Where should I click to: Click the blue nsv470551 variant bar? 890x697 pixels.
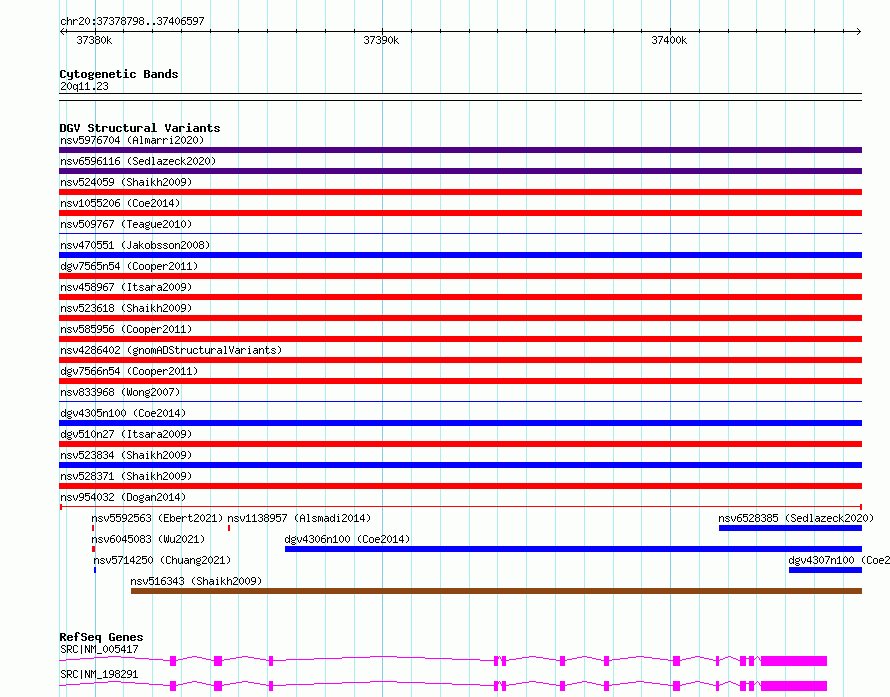pos(460,255)
